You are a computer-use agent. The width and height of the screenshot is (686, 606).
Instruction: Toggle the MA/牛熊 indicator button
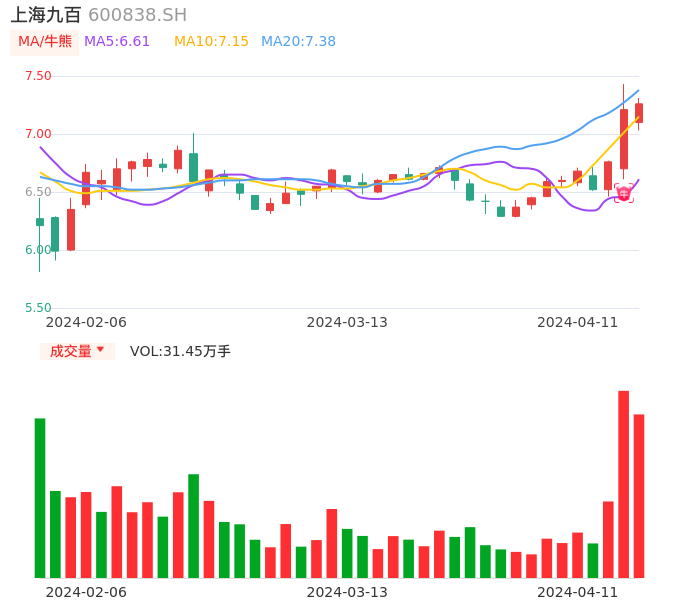45,42
